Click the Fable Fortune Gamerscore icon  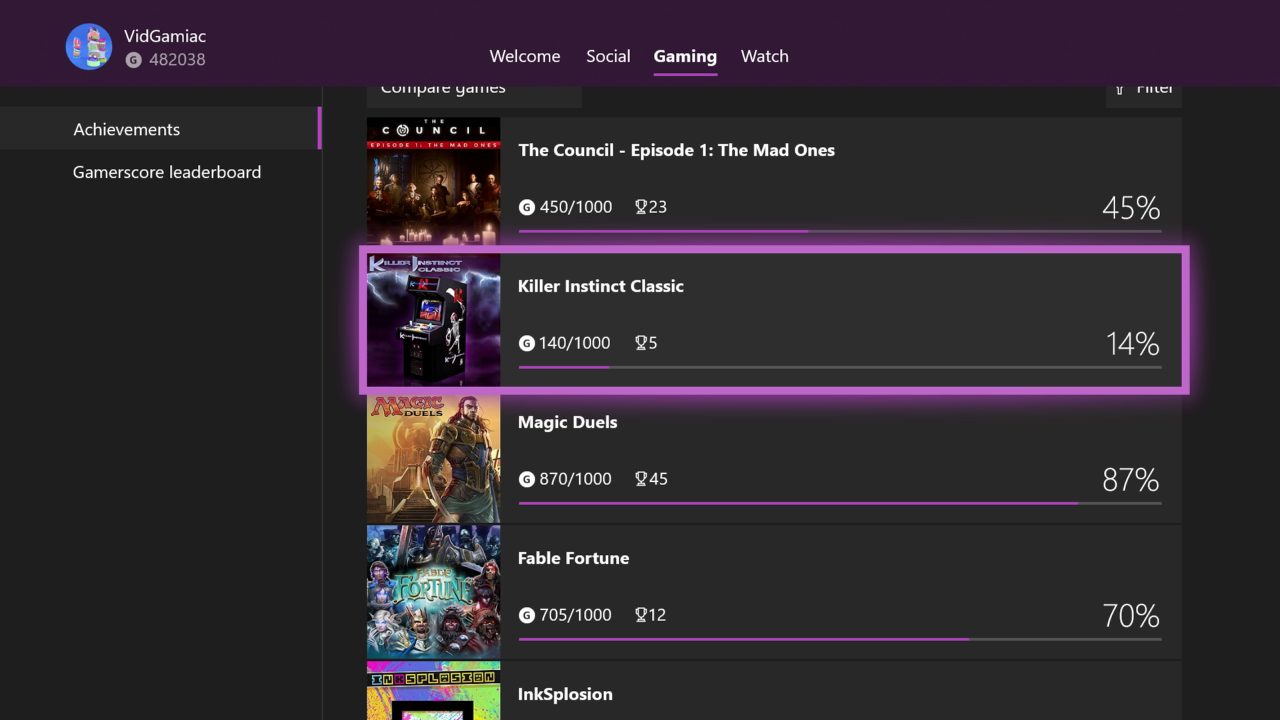[x=527, y=615]
